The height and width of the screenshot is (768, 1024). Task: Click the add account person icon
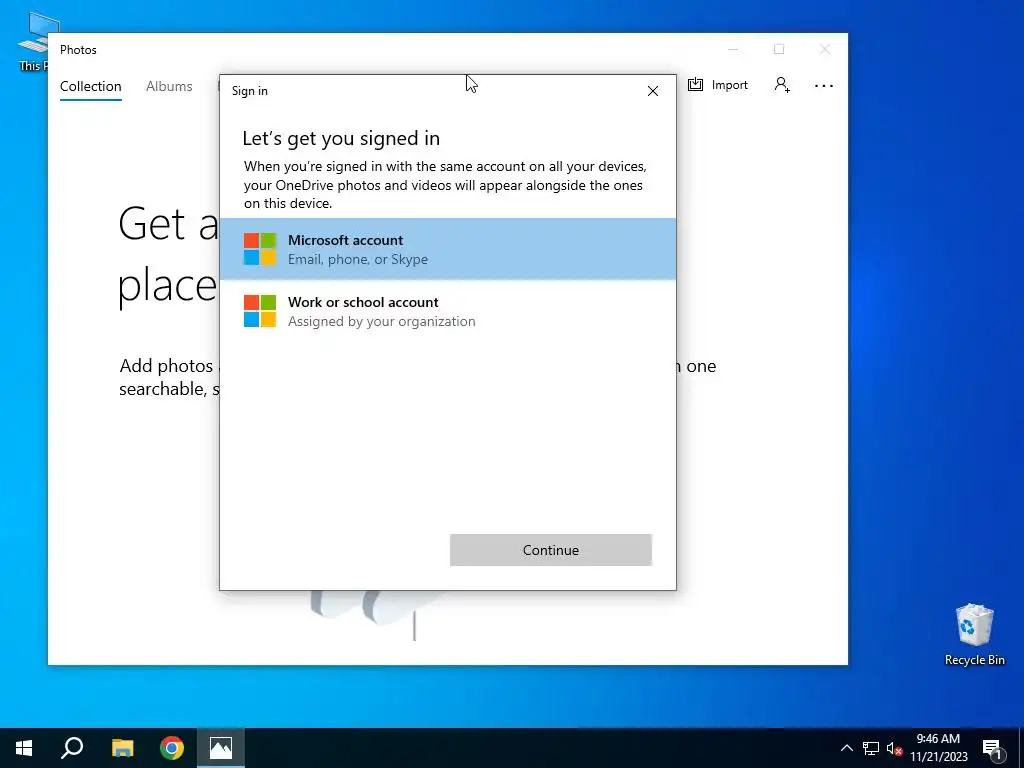782,85
